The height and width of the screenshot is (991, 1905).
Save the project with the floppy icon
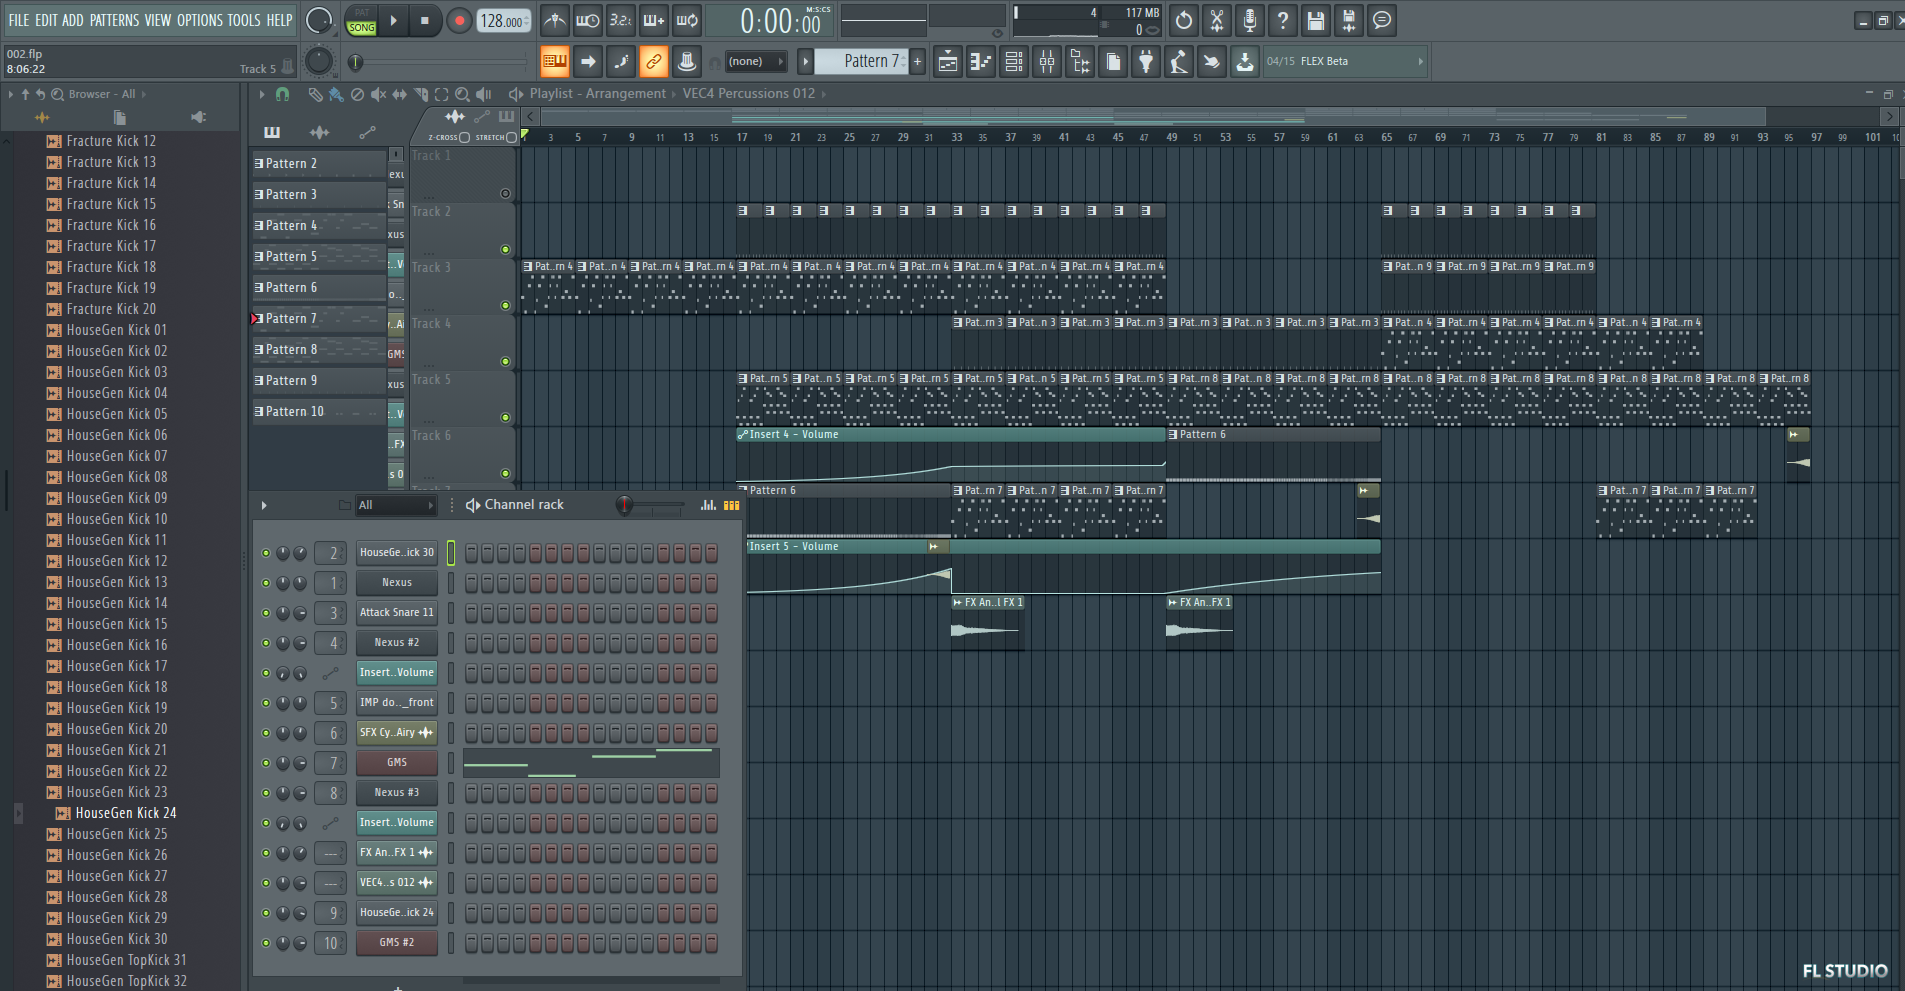point(1316,20)
